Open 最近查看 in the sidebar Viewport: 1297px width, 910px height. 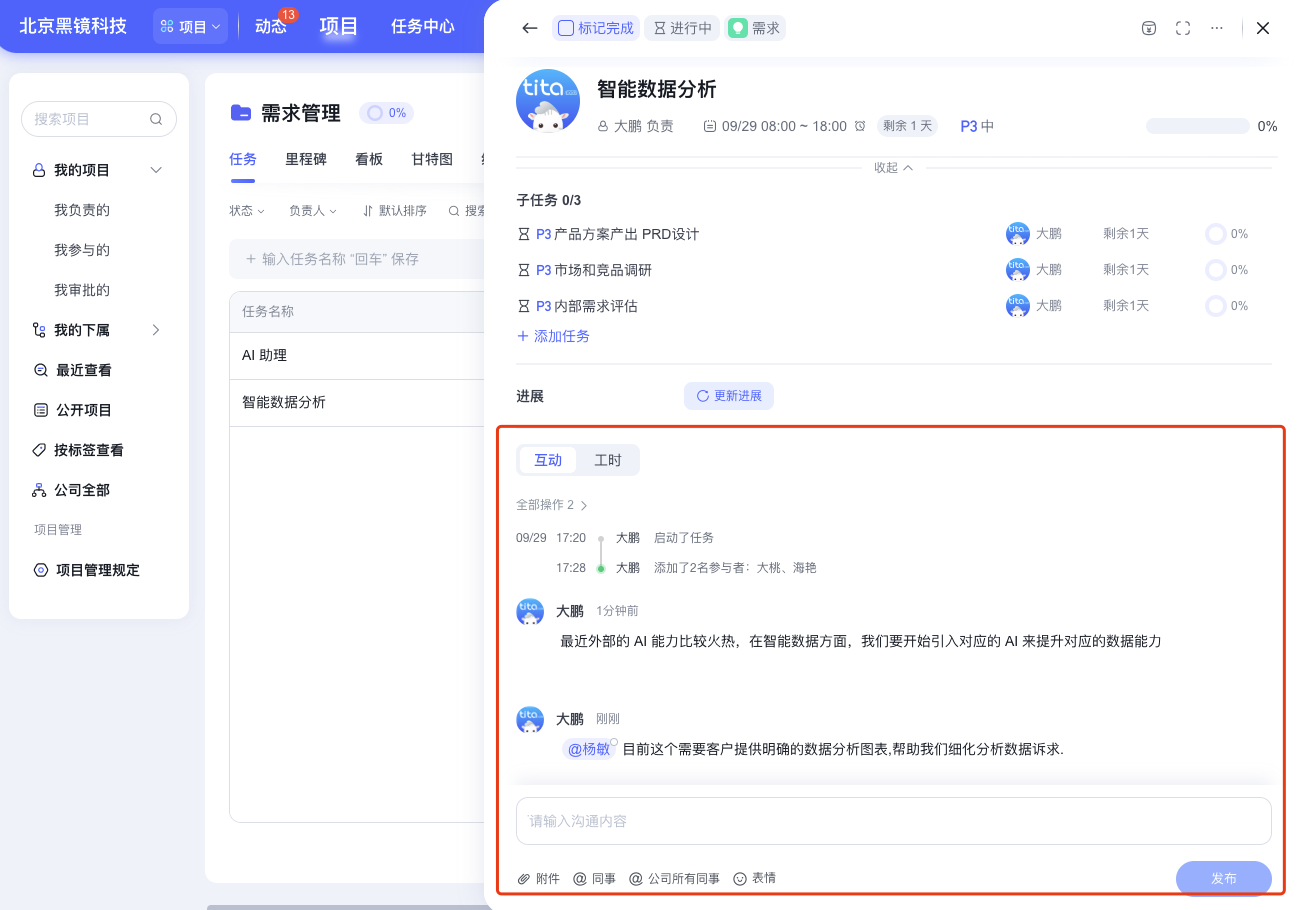pos(72,370)
